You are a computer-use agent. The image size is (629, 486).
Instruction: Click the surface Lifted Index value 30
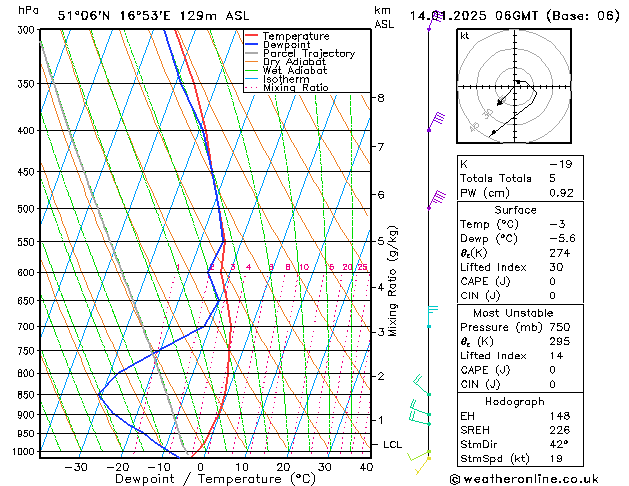(x=556, y=267)
